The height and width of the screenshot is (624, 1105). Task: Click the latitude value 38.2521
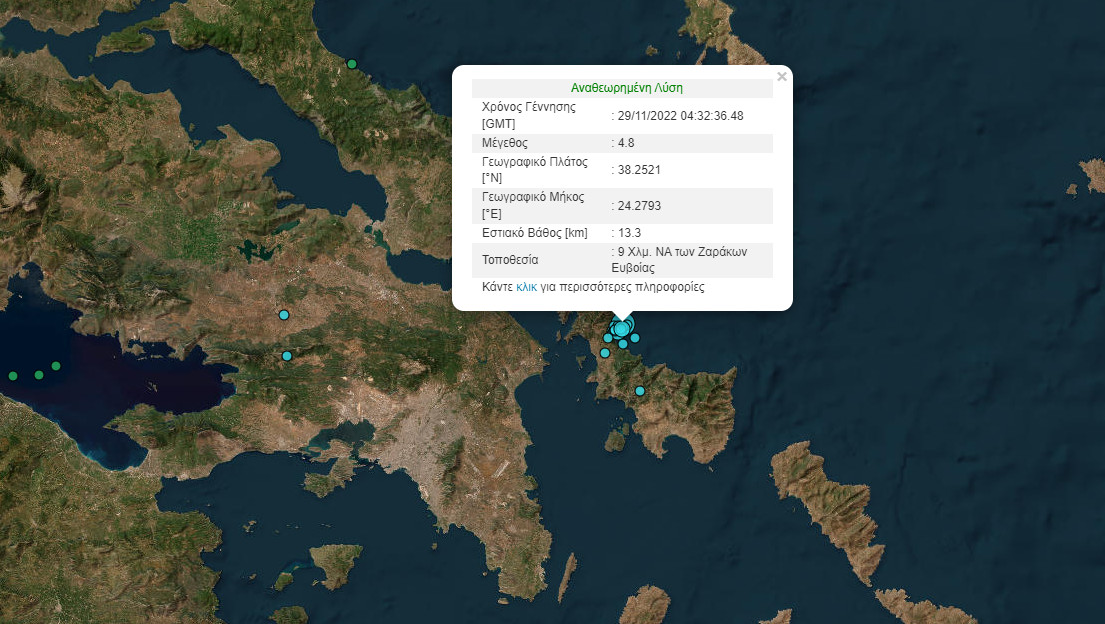pyautogui.click(x=640, y=170)
